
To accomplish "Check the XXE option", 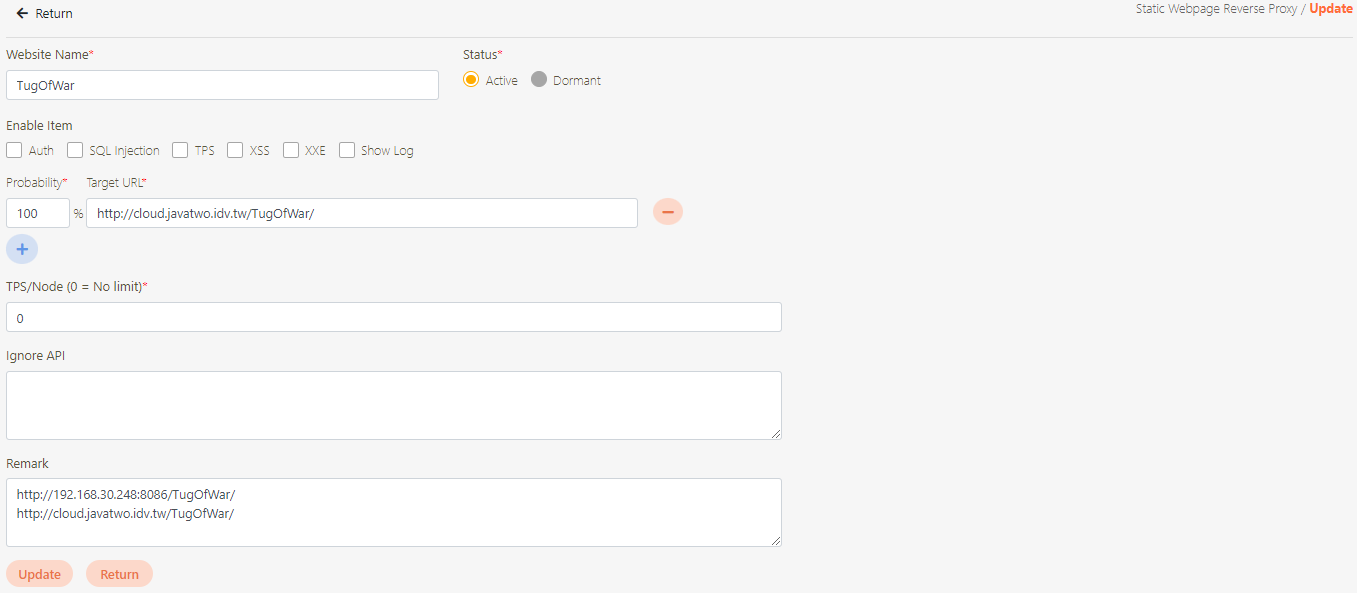I will pyautogui.click(x=291, y=150).
